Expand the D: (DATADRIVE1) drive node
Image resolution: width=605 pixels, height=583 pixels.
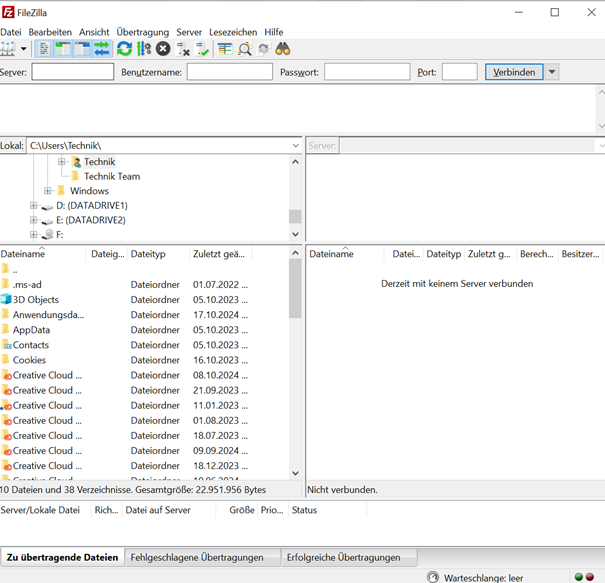point(34,206)
